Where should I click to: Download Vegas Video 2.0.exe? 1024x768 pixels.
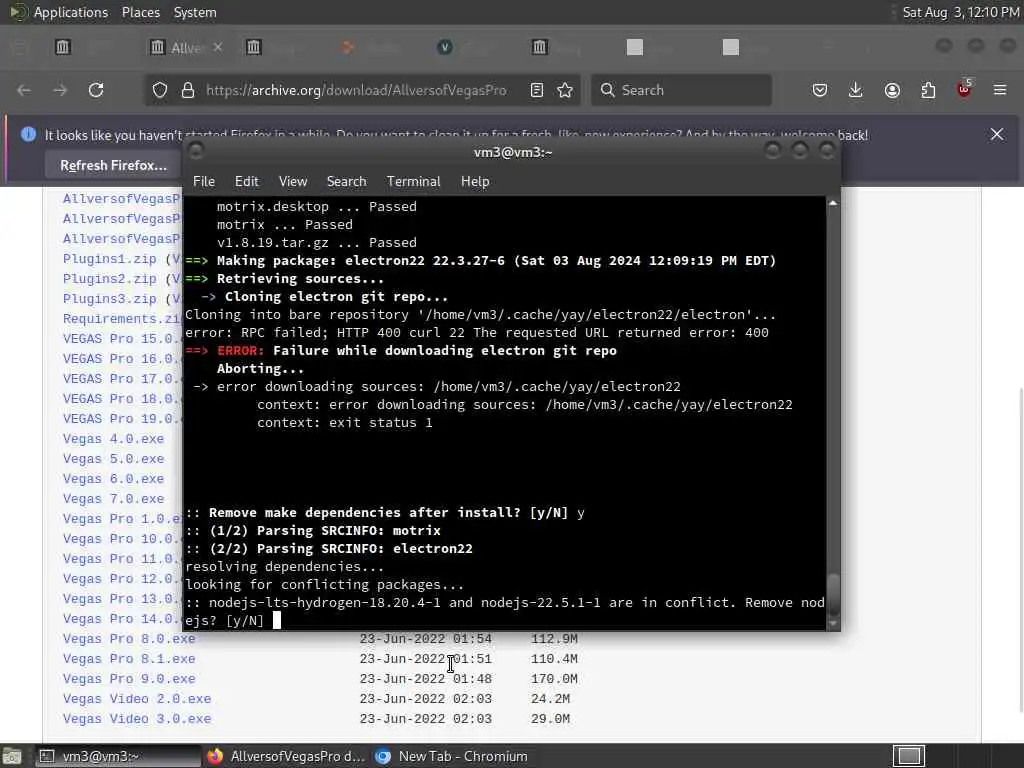(x=136, y=699)
